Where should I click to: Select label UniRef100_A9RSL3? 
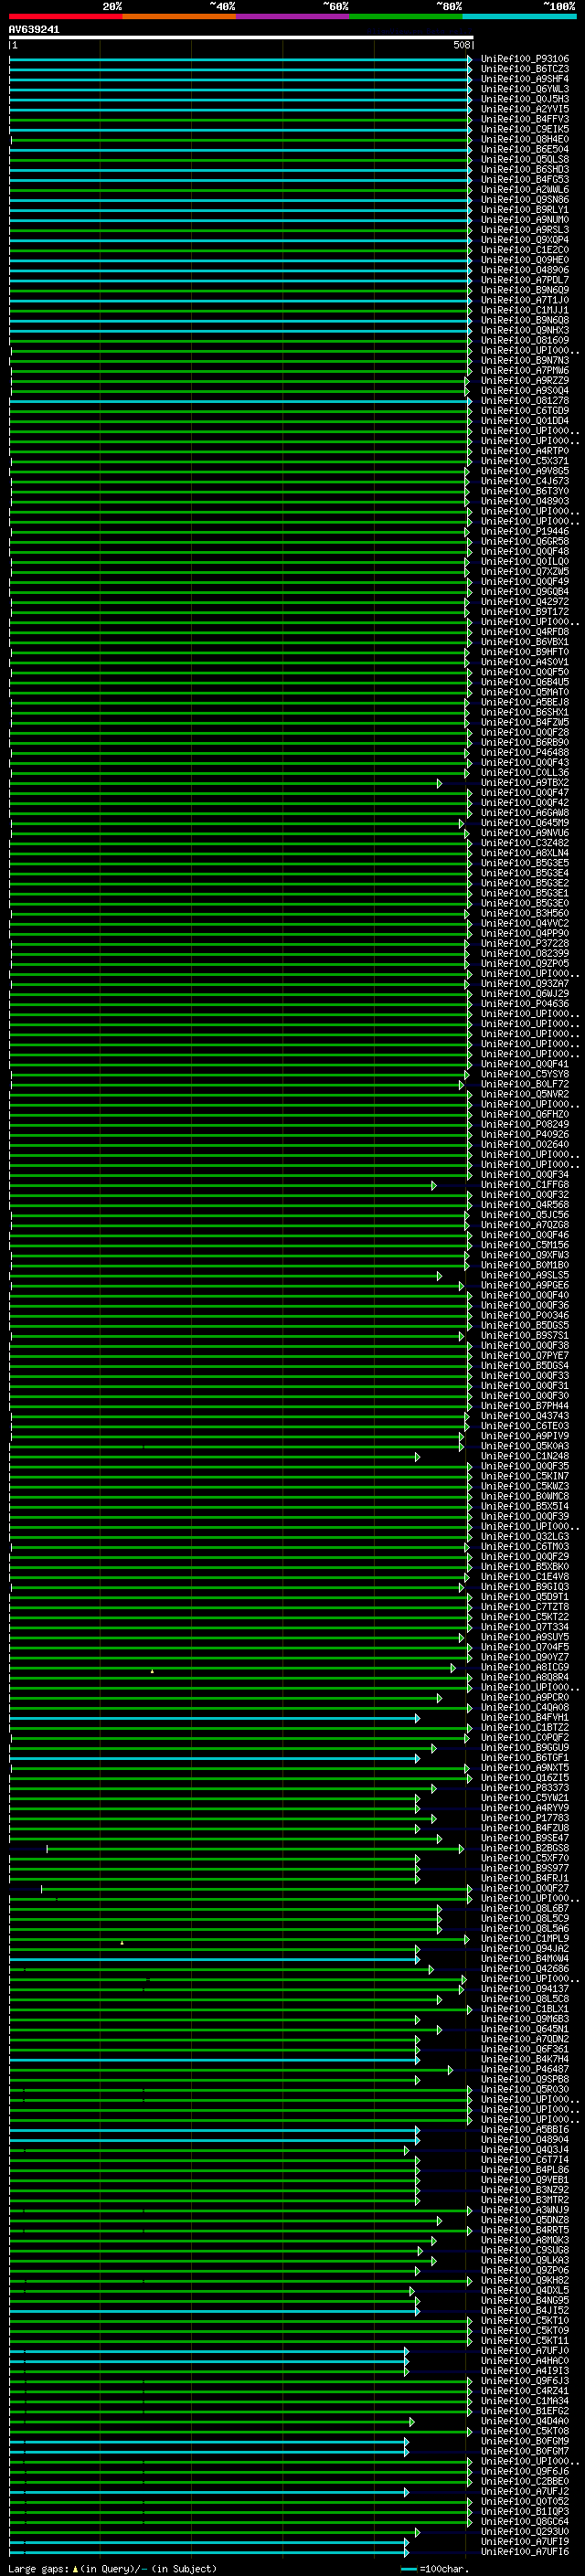525,230
